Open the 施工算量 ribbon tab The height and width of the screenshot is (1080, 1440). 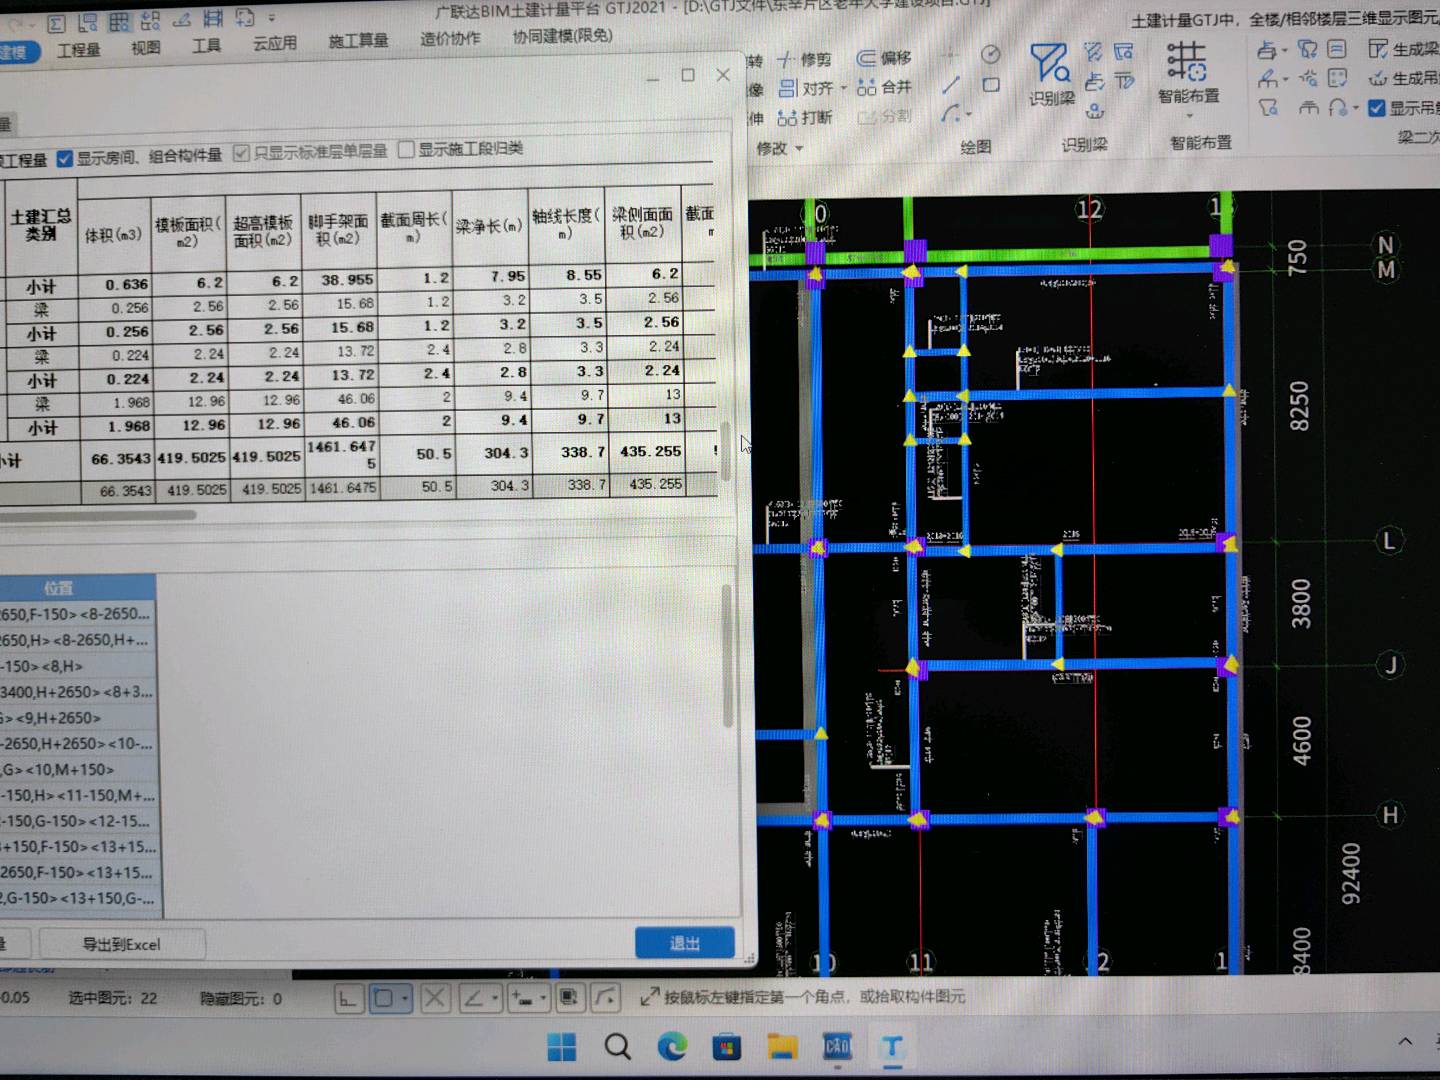(358, 41)
